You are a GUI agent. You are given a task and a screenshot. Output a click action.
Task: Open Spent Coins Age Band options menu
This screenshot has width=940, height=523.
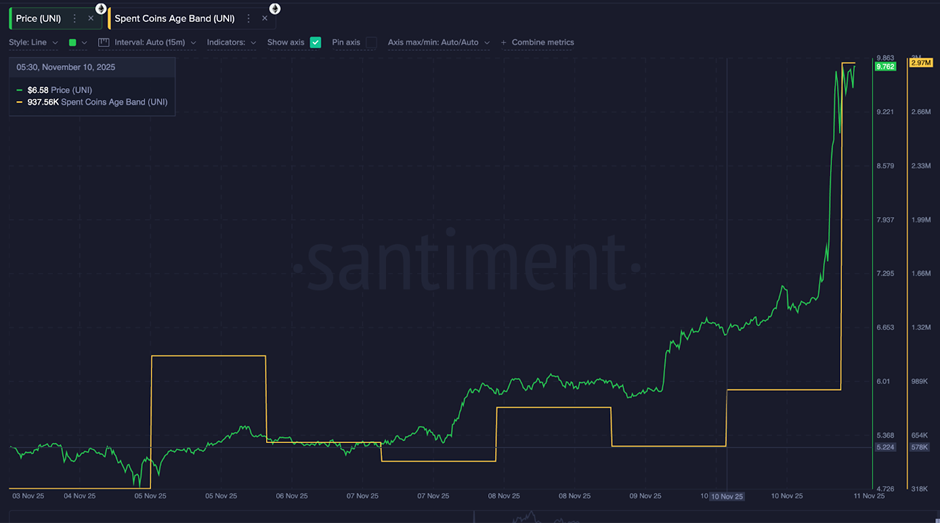(x=248, y=18)
